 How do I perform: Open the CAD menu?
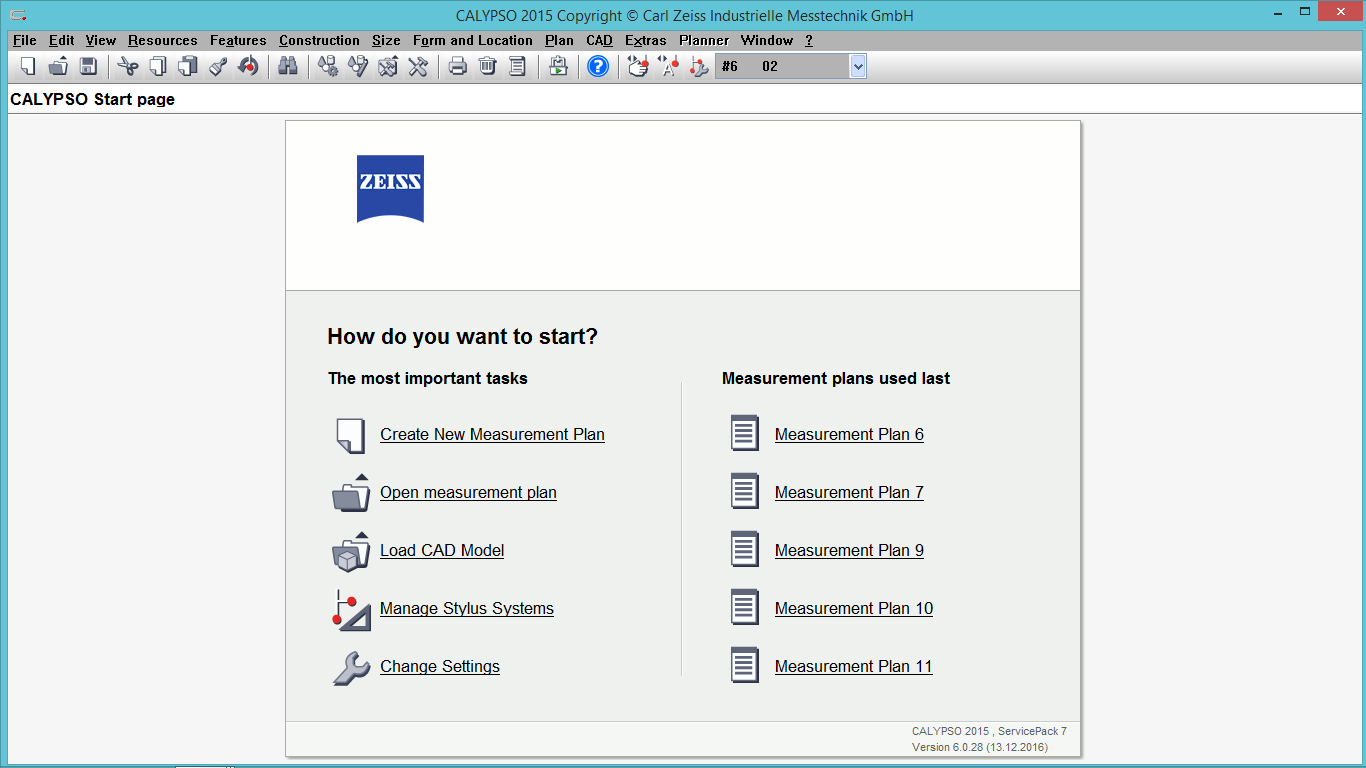pyautogui.click(x=599, y=41)
